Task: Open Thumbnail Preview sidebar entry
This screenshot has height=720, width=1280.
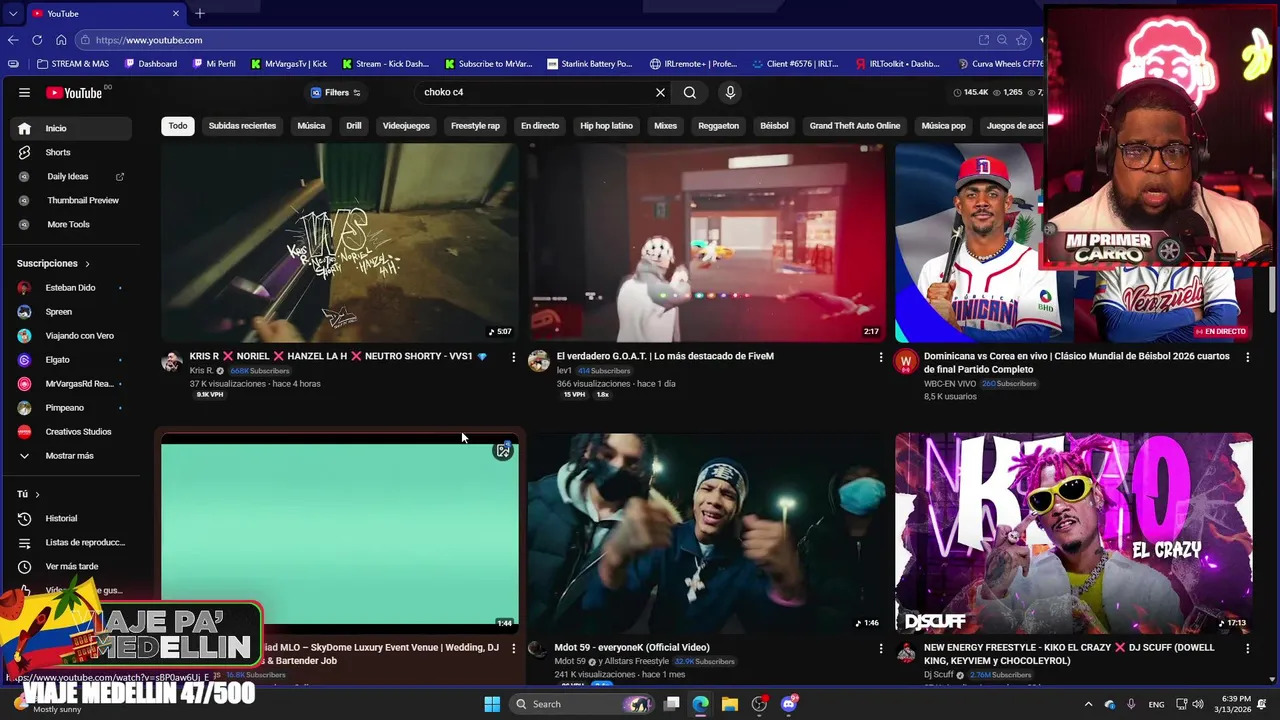Action: point(71,200)
